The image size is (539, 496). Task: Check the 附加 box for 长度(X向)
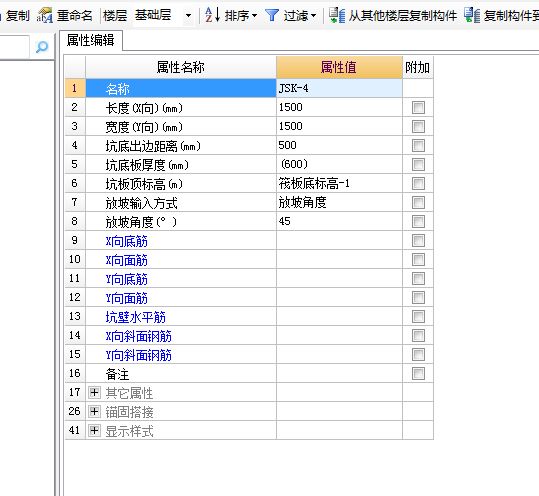tap(418, 108)
